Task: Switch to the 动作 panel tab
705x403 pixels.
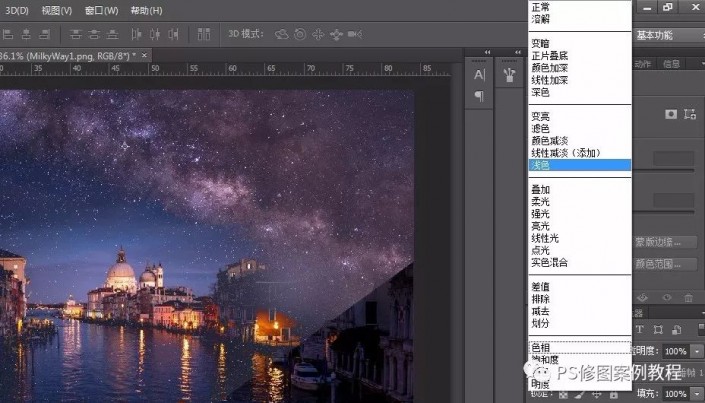Action: point(642,64)
